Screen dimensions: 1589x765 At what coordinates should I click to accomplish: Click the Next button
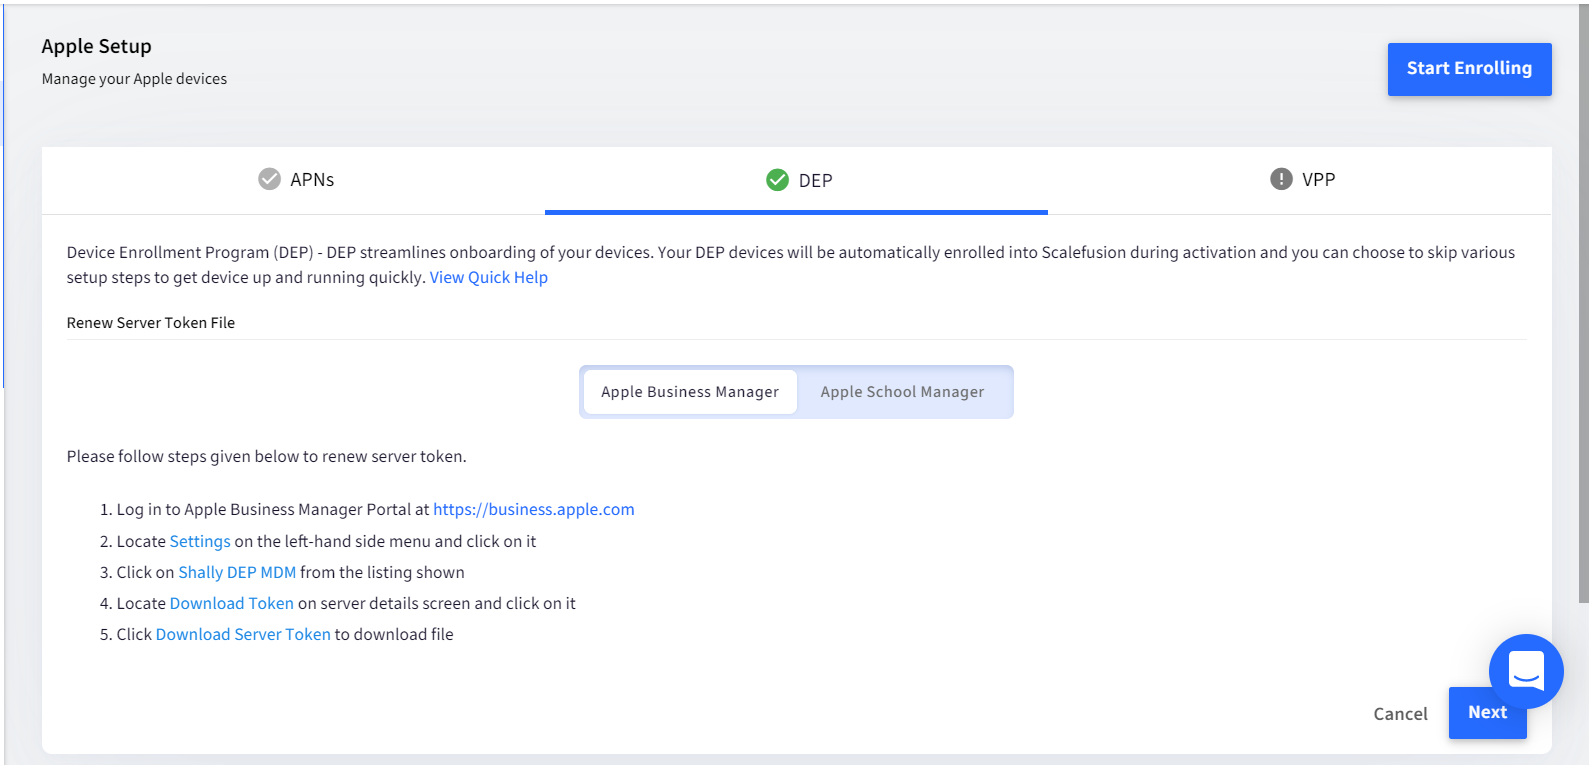point(1487,713)
